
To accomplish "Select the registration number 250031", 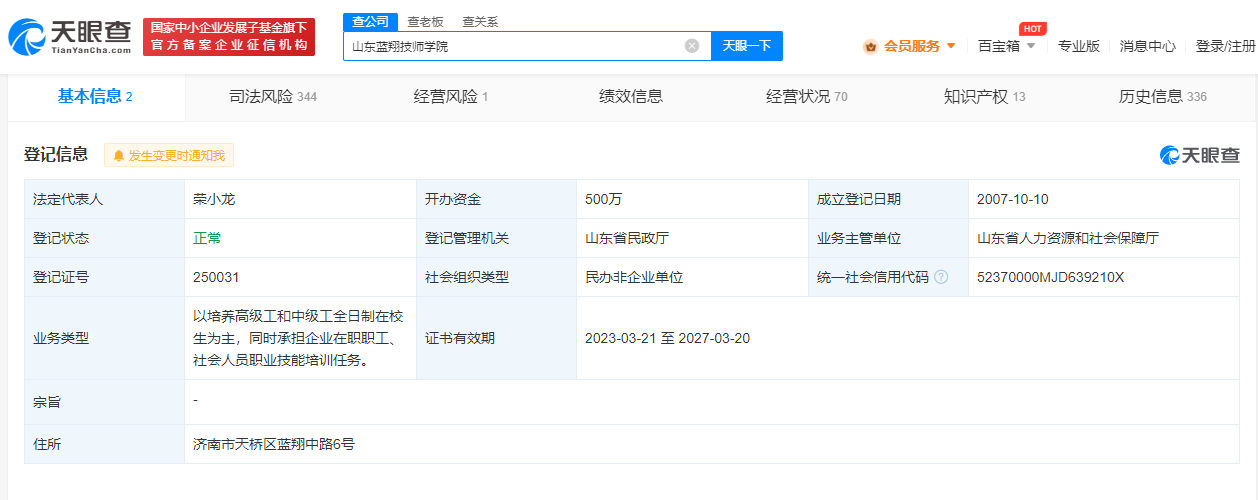I will 216,277.
